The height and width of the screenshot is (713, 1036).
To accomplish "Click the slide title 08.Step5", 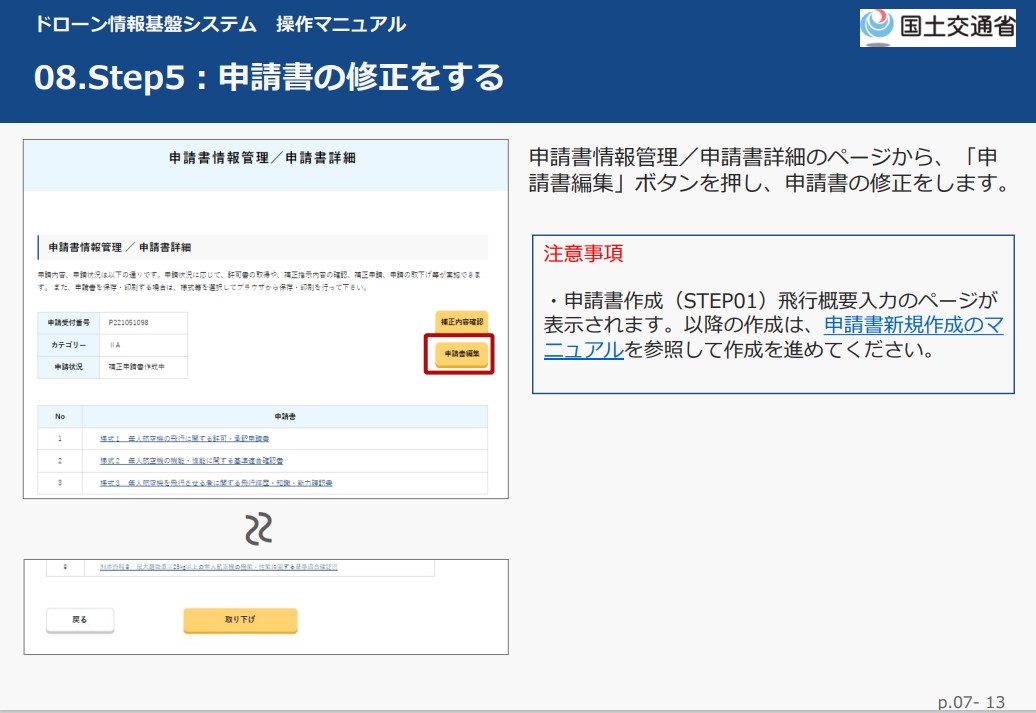I will tap(269, 77).
